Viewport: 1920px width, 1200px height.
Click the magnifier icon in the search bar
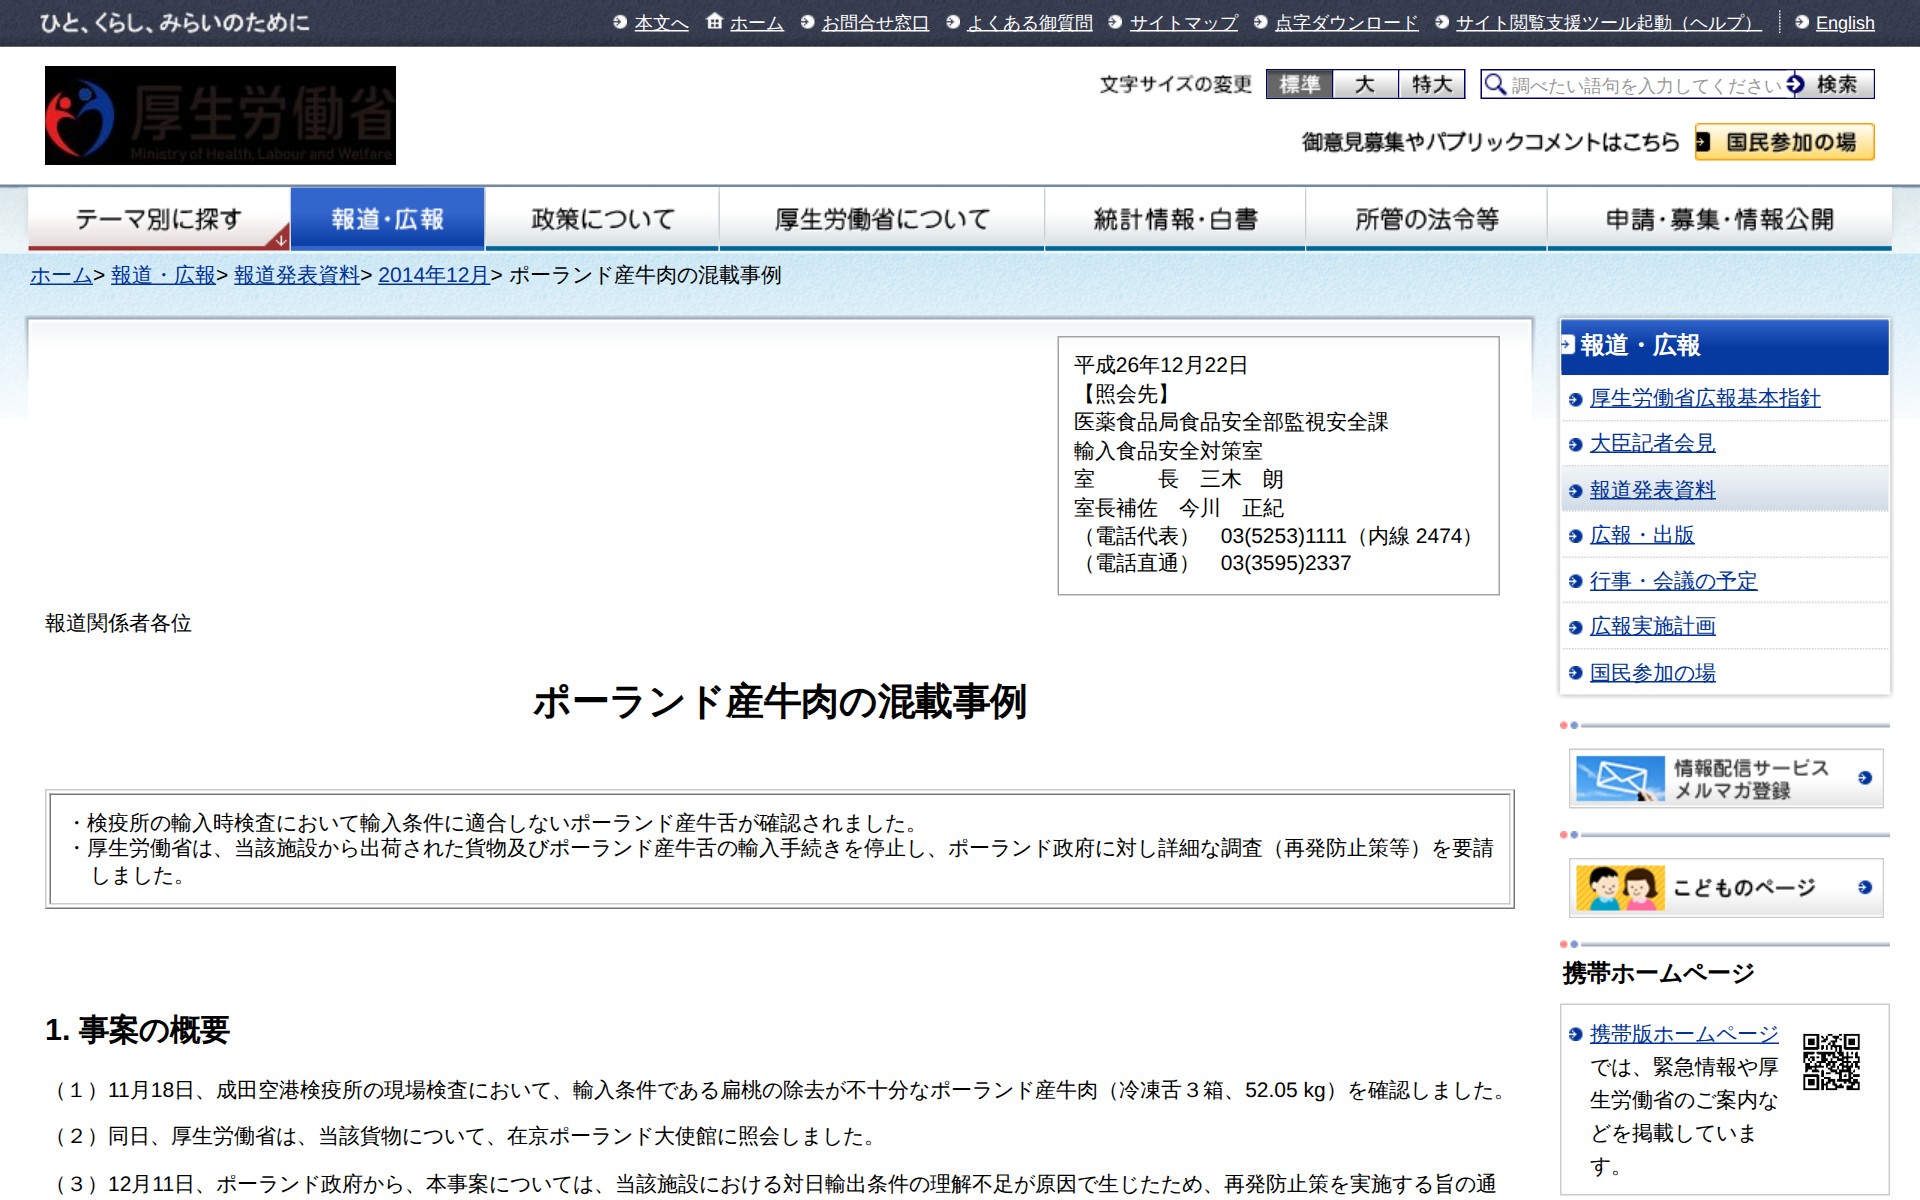(x=1496, y=85)
